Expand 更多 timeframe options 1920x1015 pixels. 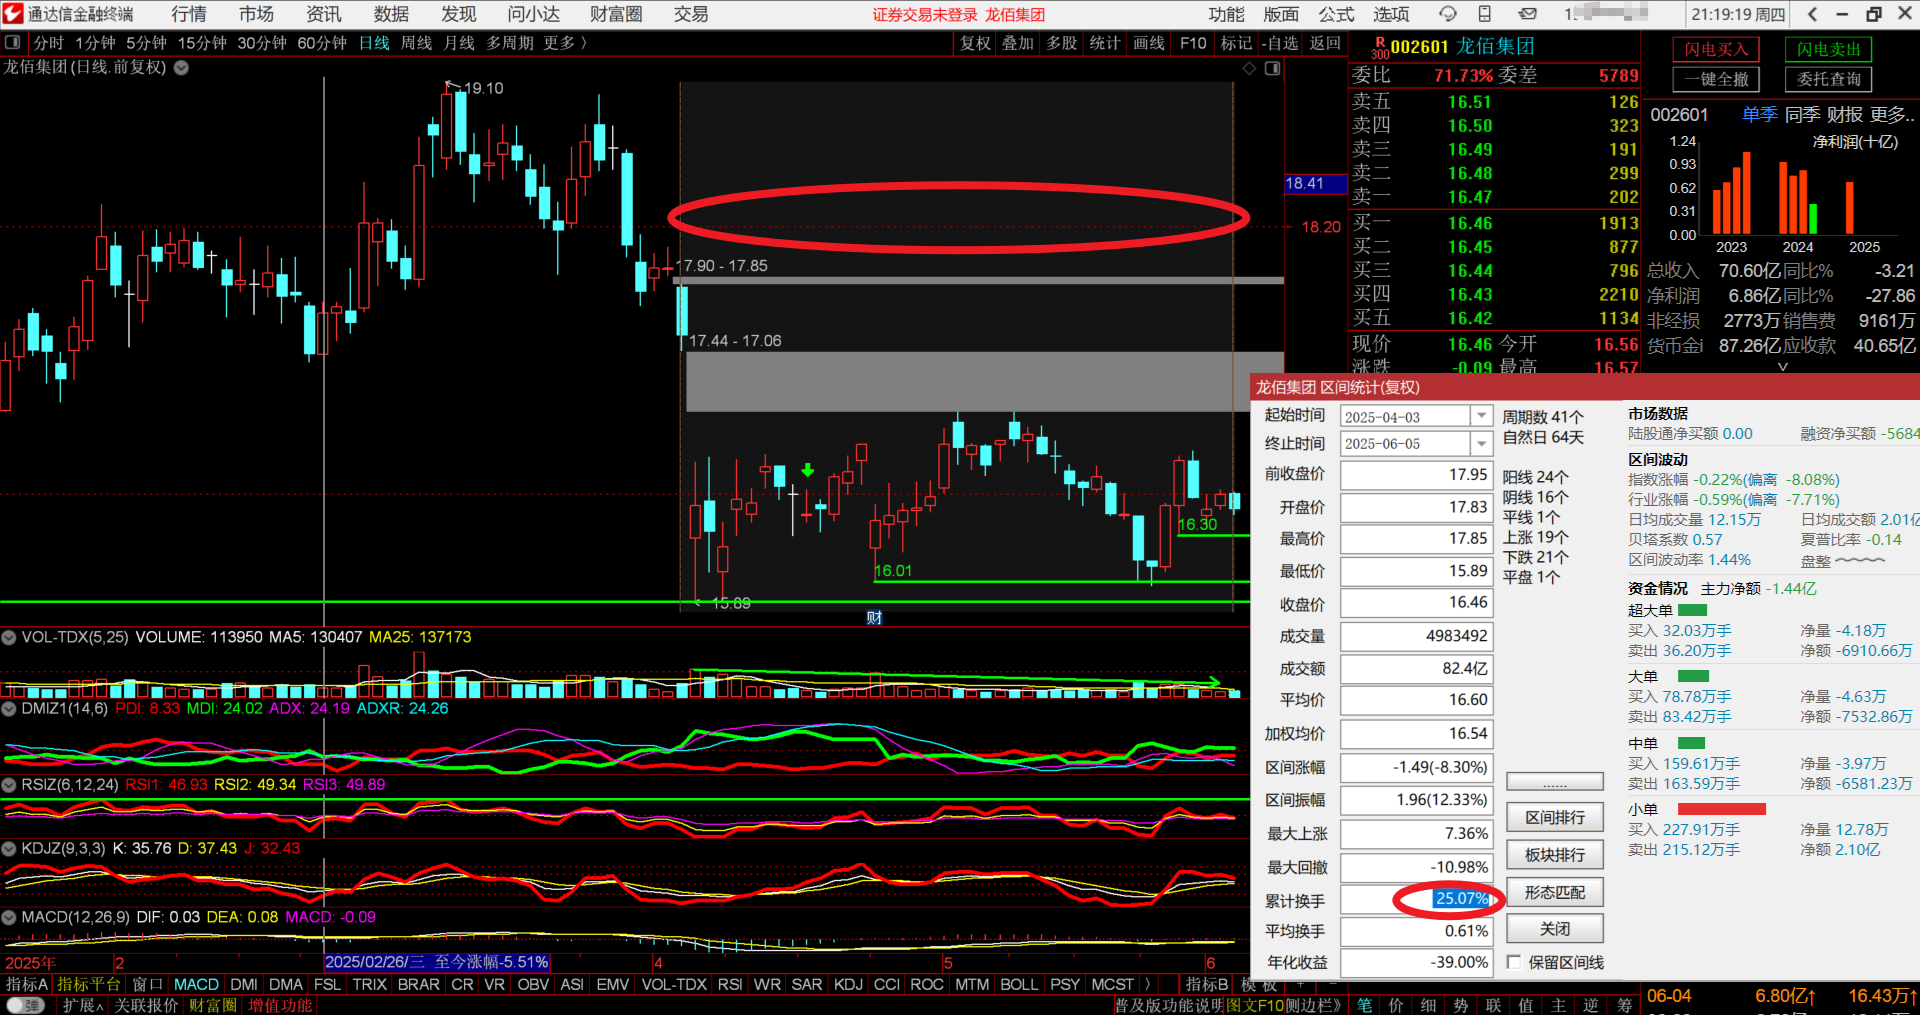pos(565,43)
